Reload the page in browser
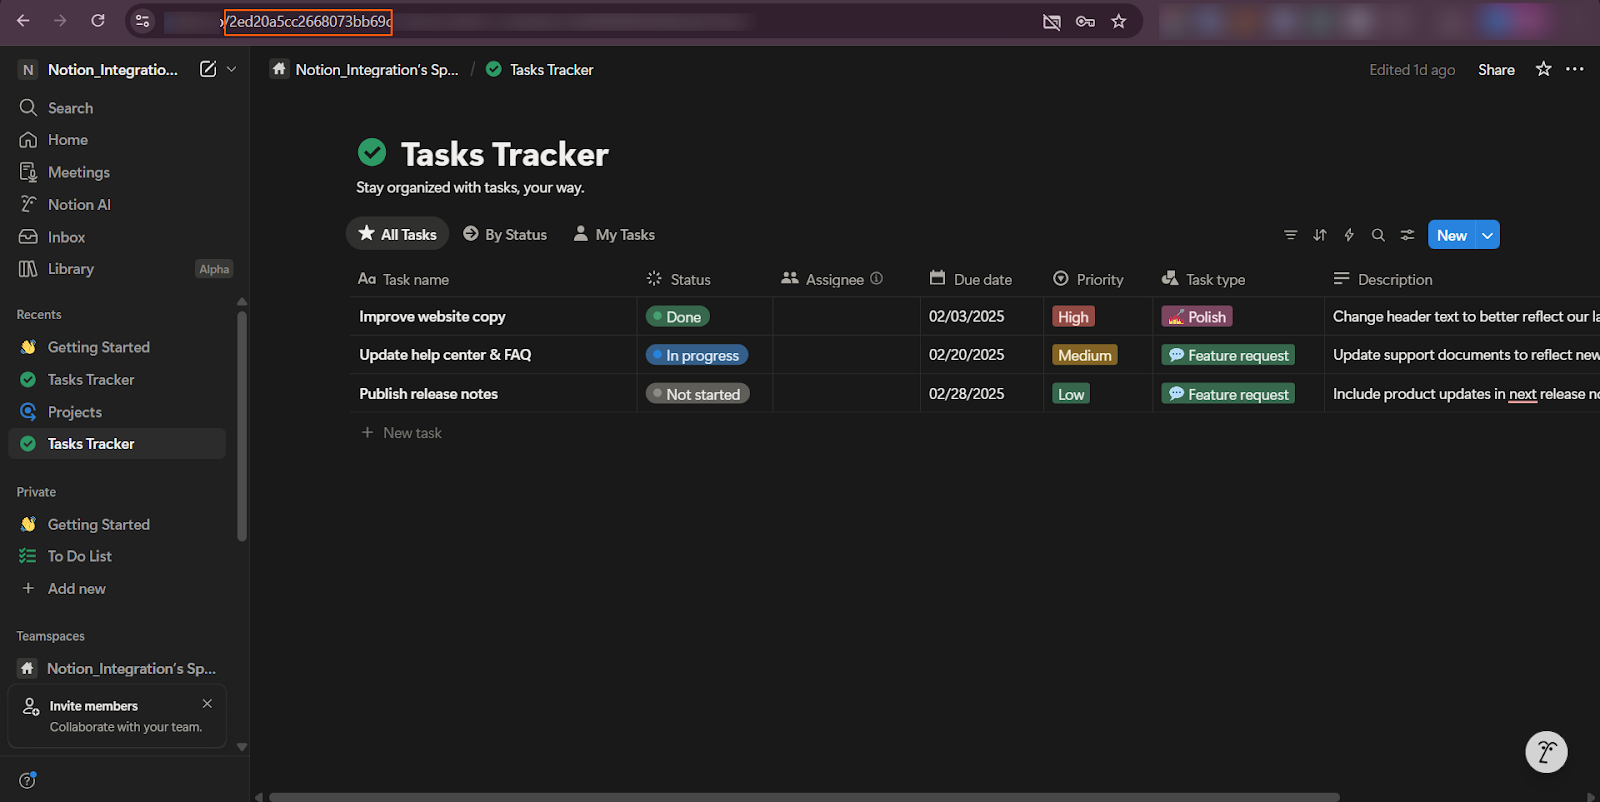The width and height of the screenshot is (1600, 802). coord(98,20)
